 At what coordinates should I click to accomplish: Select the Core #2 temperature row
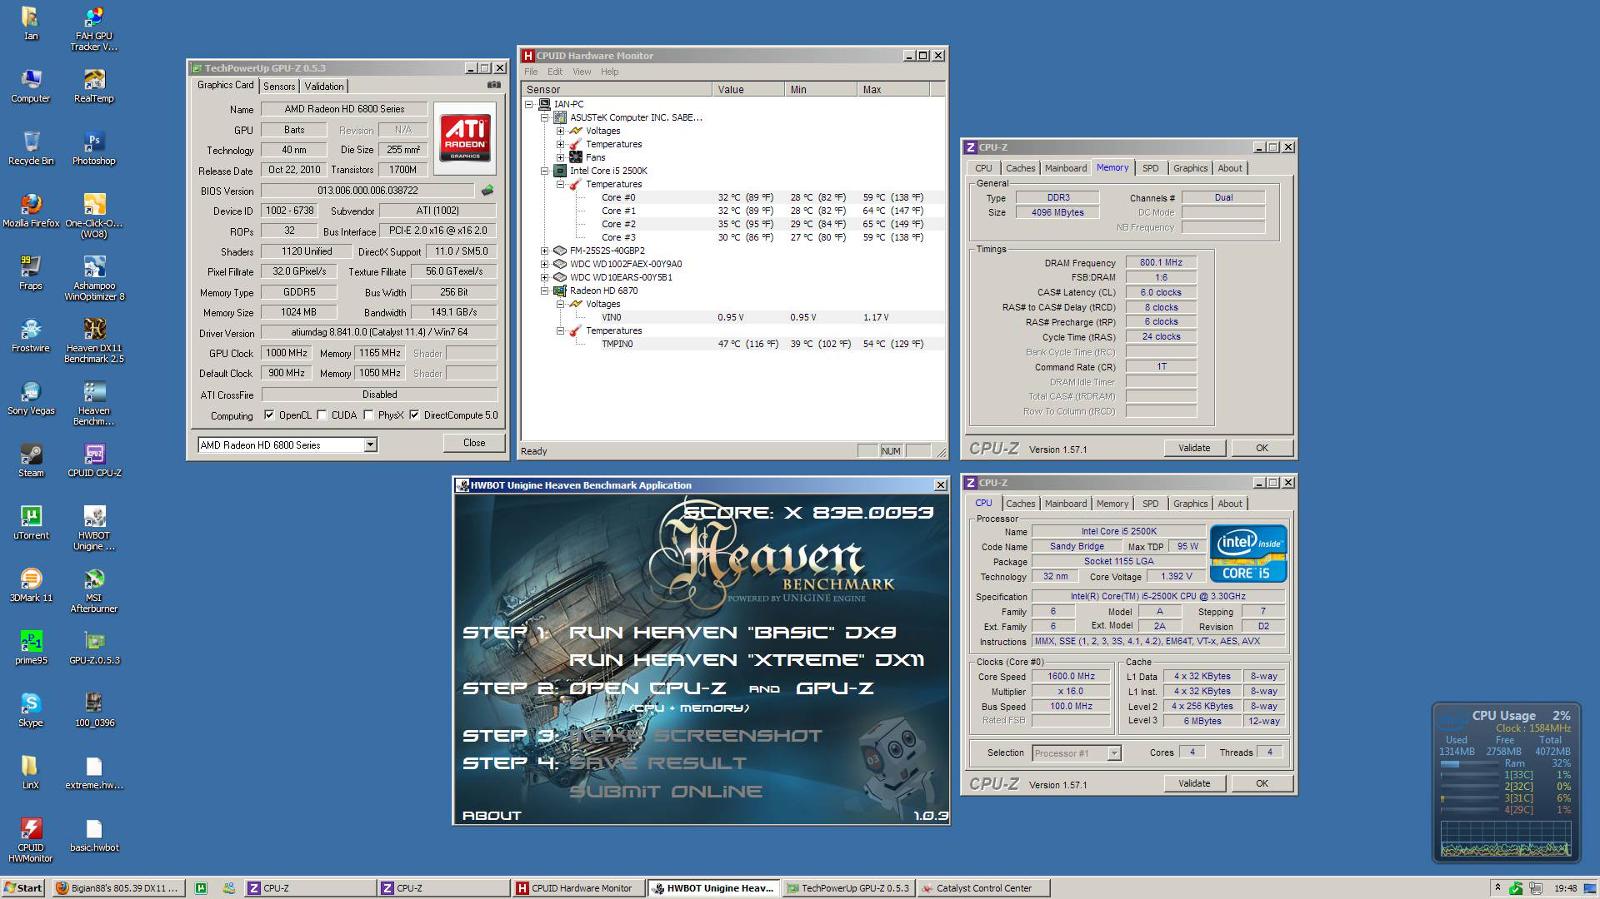point(735,224)
